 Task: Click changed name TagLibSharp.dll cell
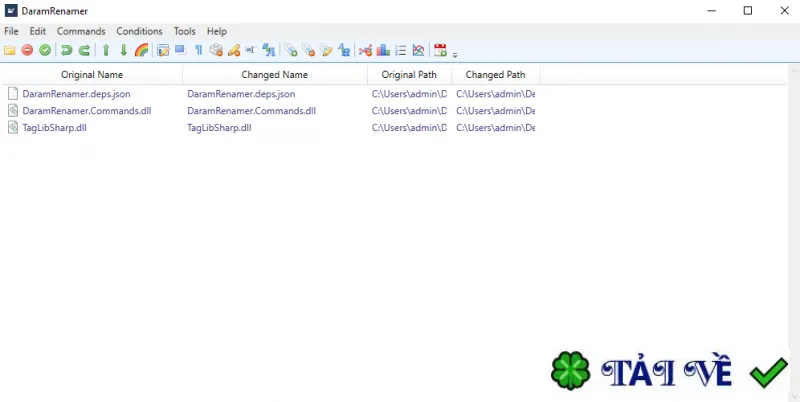219,128
